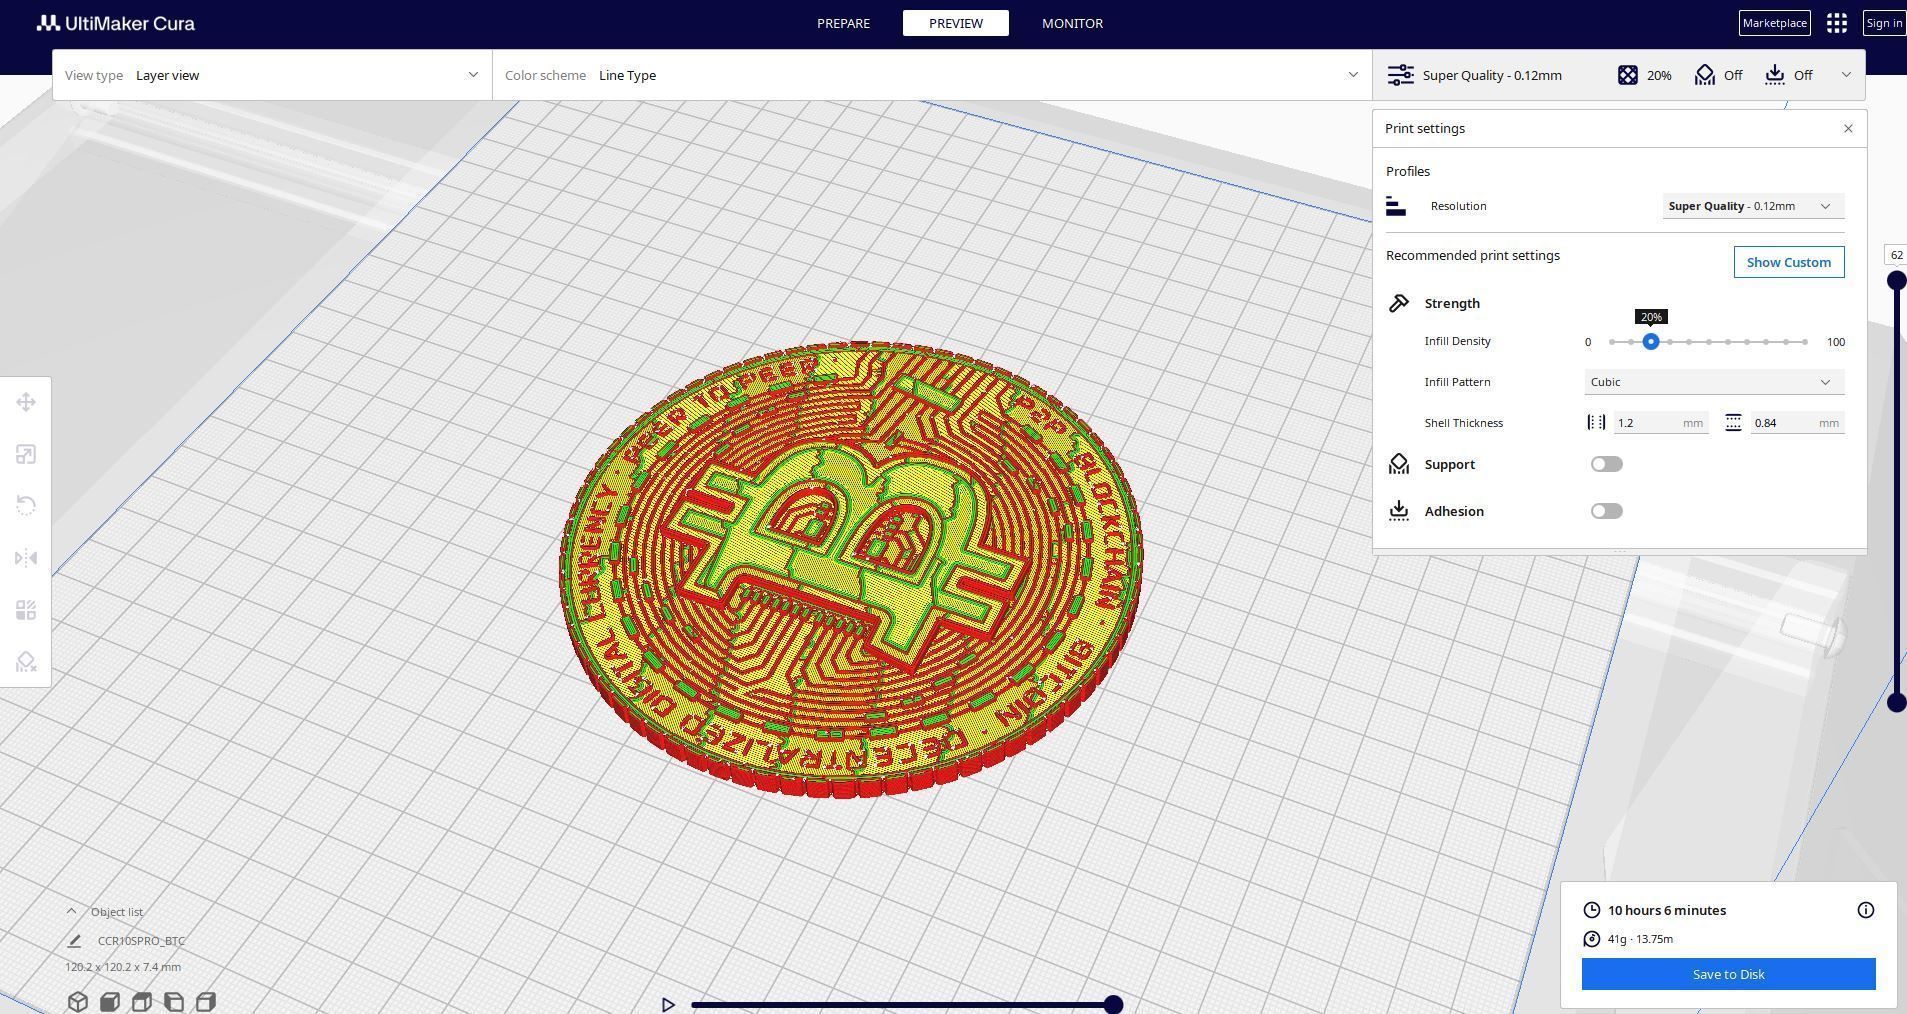The height and width of the screenshot is (1014, 1907).
Task: Close the Print settings panel
Action: 1848,128
